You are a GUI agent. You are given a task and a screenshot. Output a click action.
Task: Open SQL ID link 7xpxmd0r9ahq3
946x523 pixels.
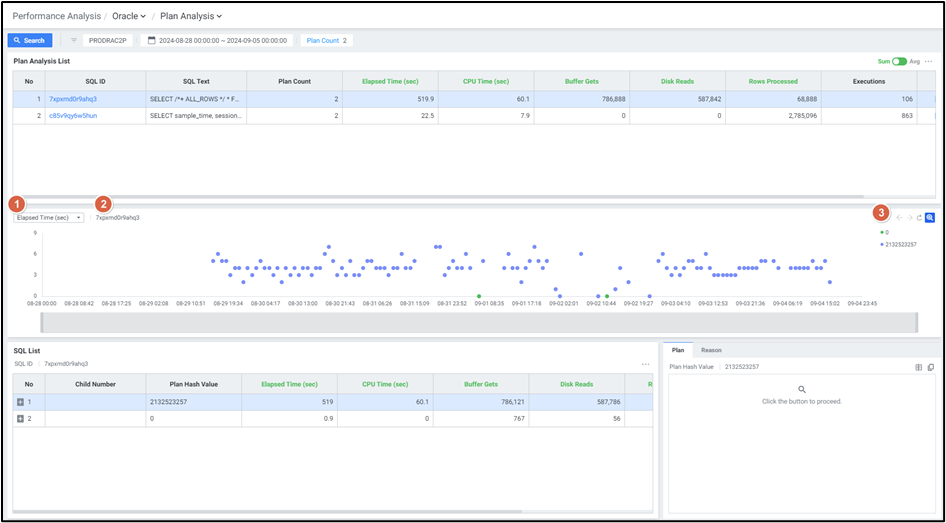coord(73,99)
